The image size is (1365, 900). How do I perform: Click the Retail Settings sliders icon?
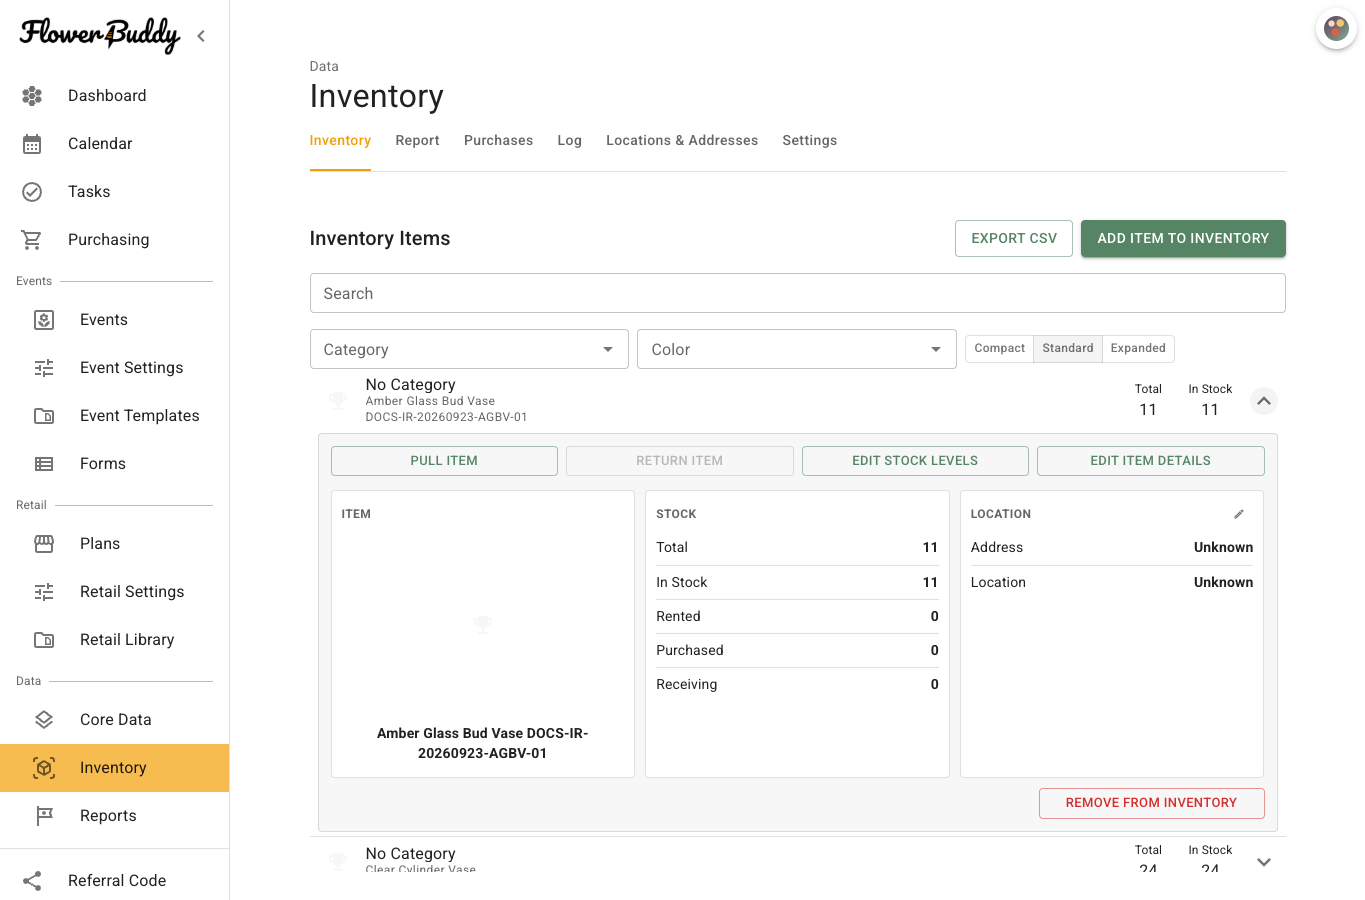(x=44, y=592)
